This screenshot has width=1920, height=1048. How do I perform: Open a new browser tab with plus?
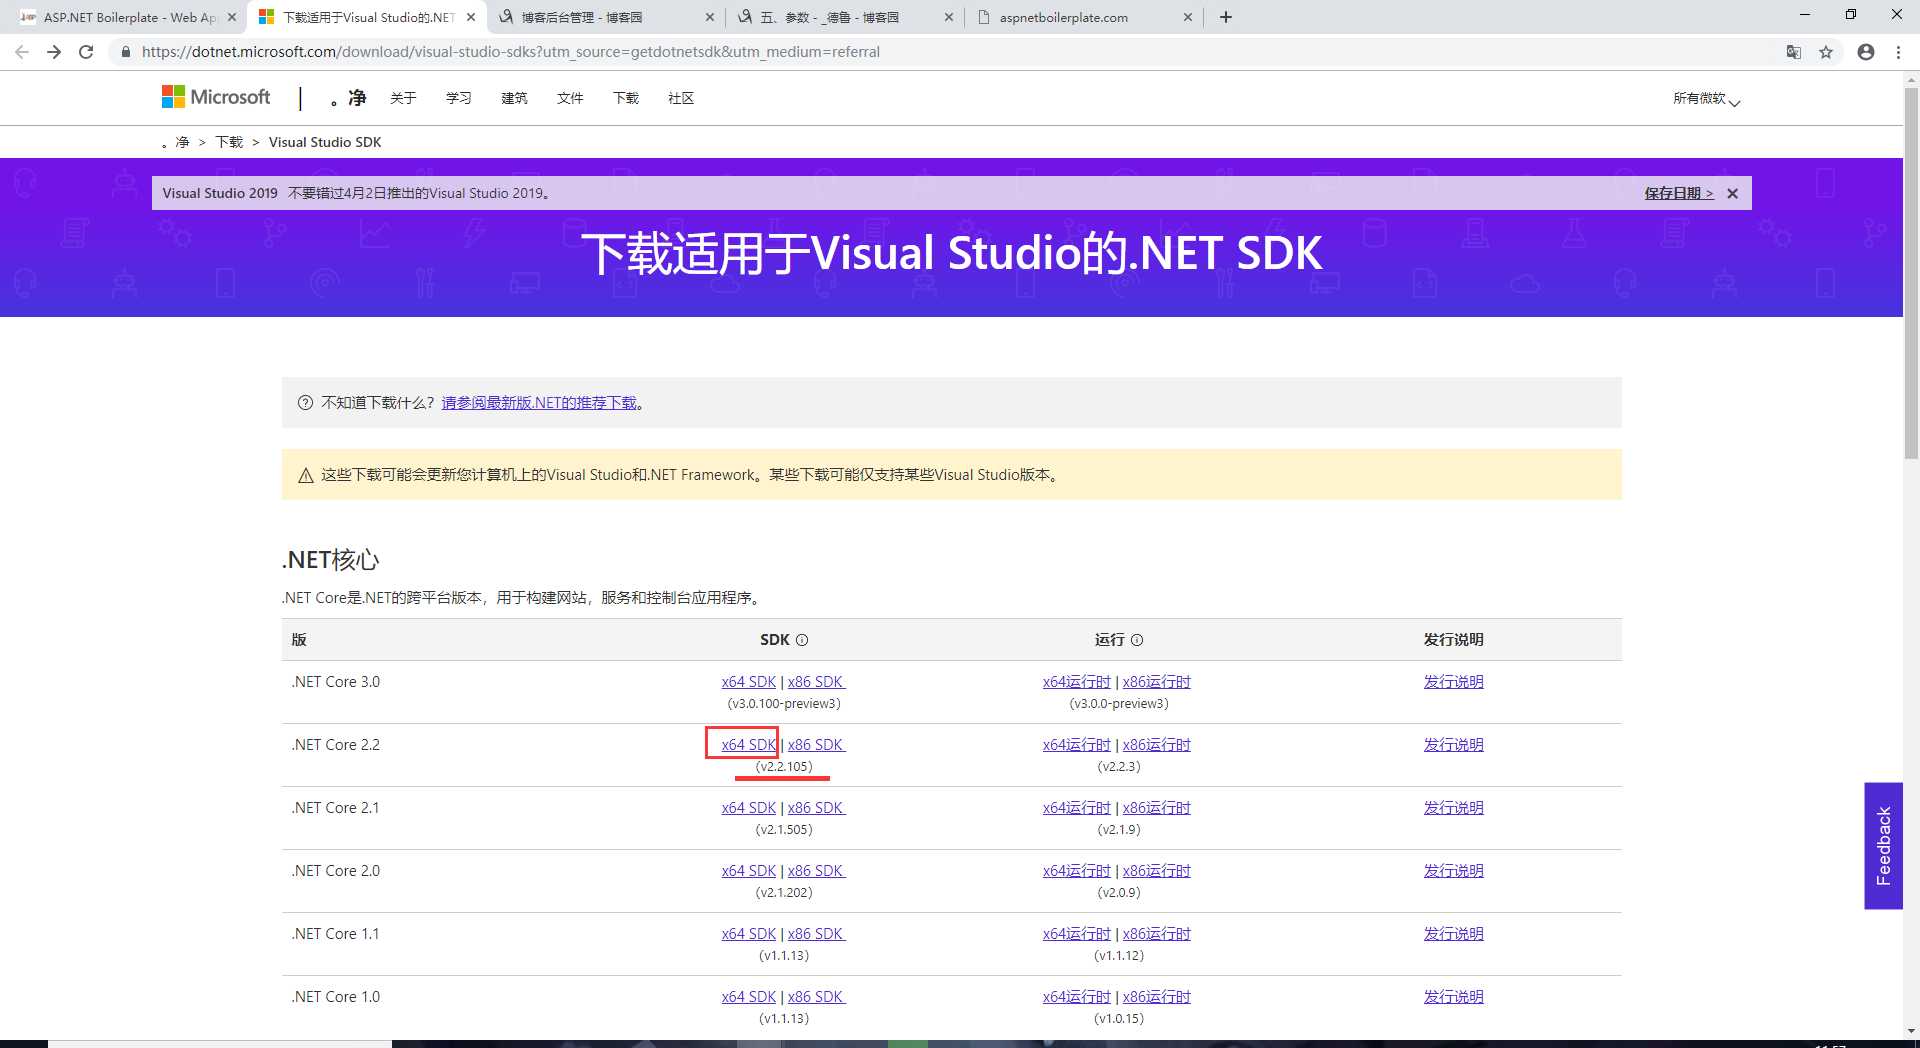pos(1226,17)
